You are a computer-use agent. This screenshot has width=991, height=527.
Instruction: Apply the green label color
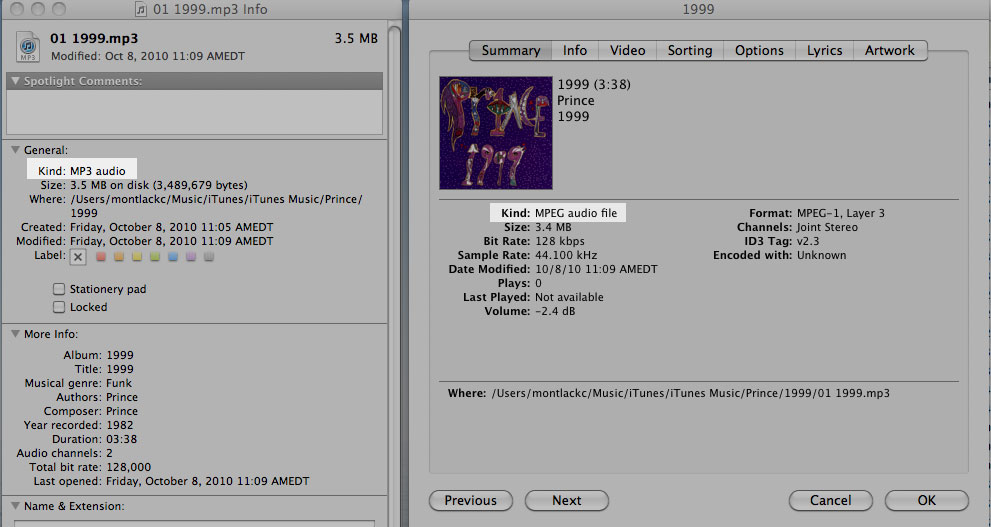point(155,257)
